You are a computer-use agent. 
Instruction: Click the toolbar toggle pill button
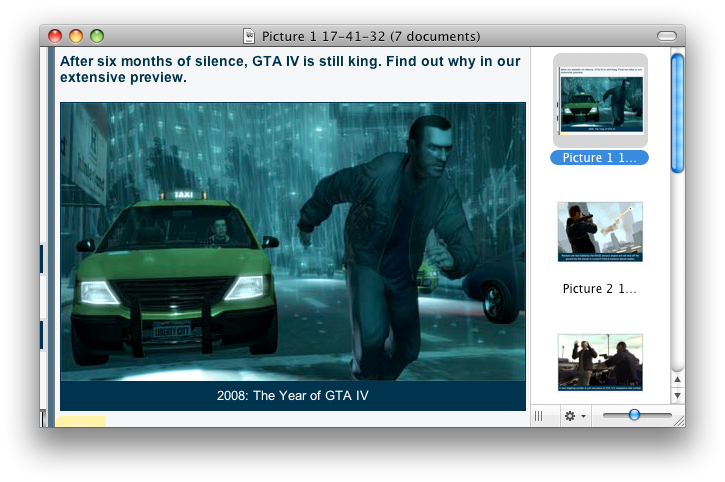[x=667, y=36]
